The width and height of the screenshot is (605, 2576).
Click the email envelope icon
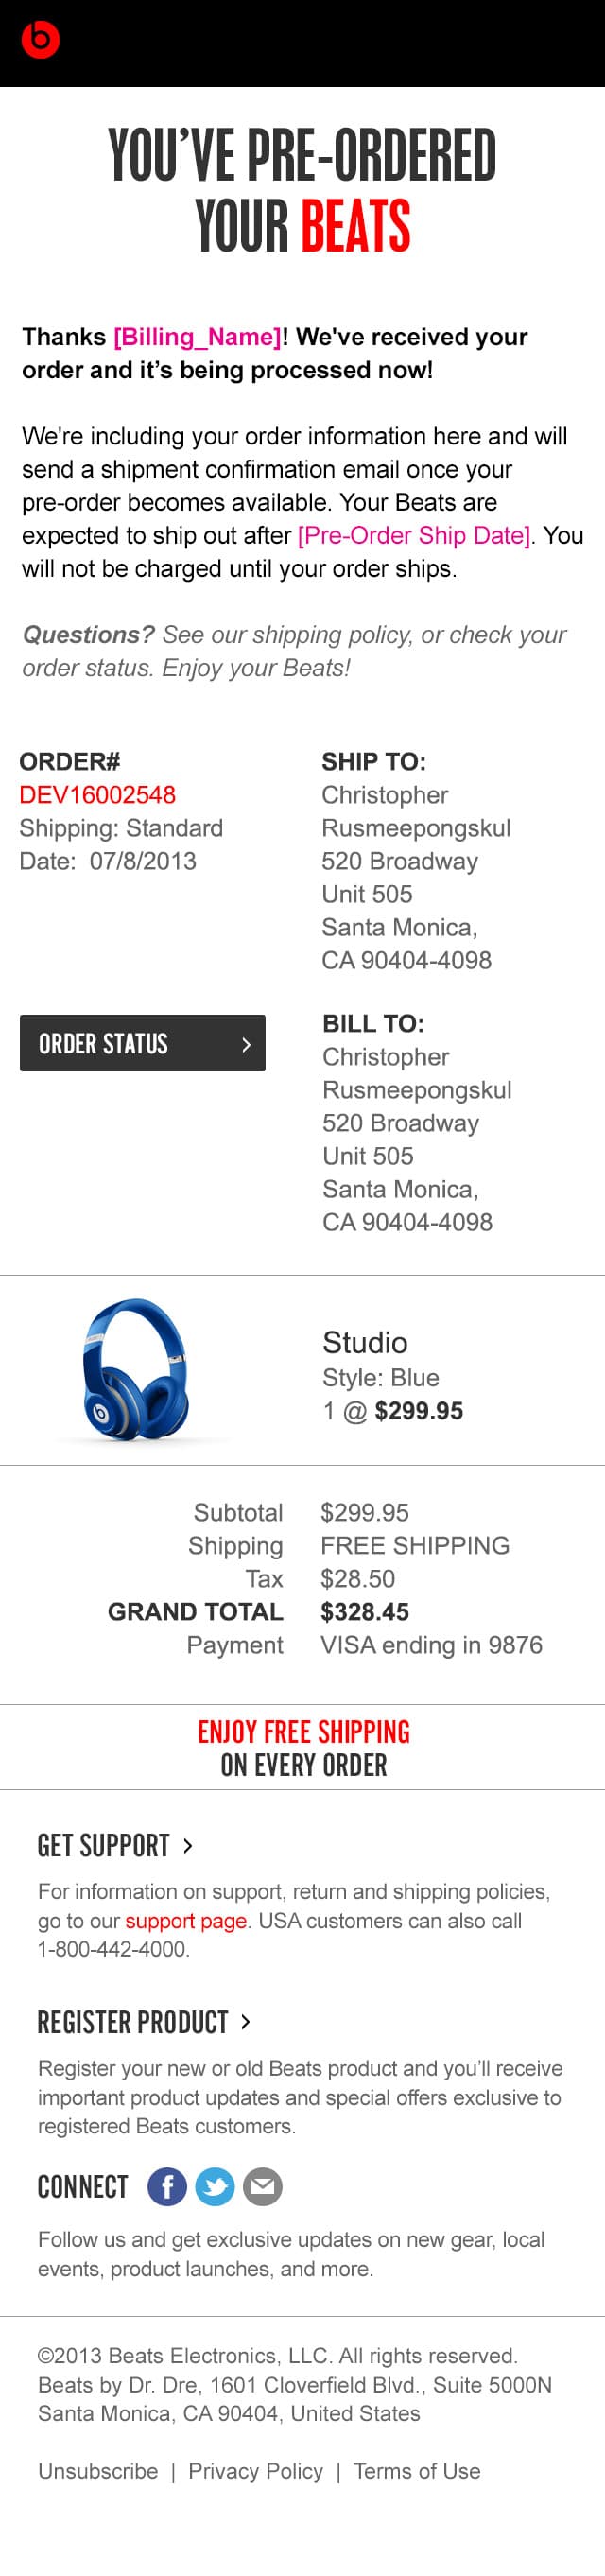tap(263, 2187)
